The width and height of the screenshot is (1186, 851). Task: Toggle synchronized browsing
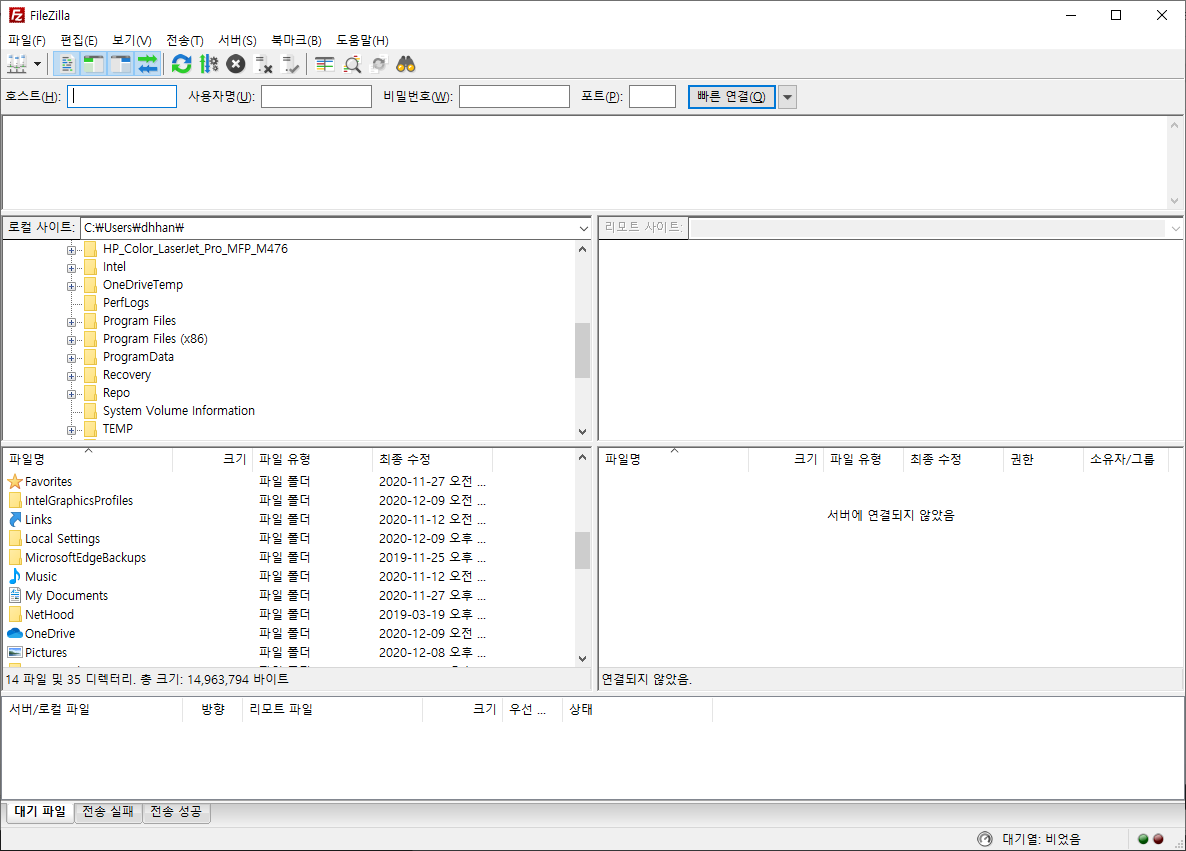click(x=379, y=64)
